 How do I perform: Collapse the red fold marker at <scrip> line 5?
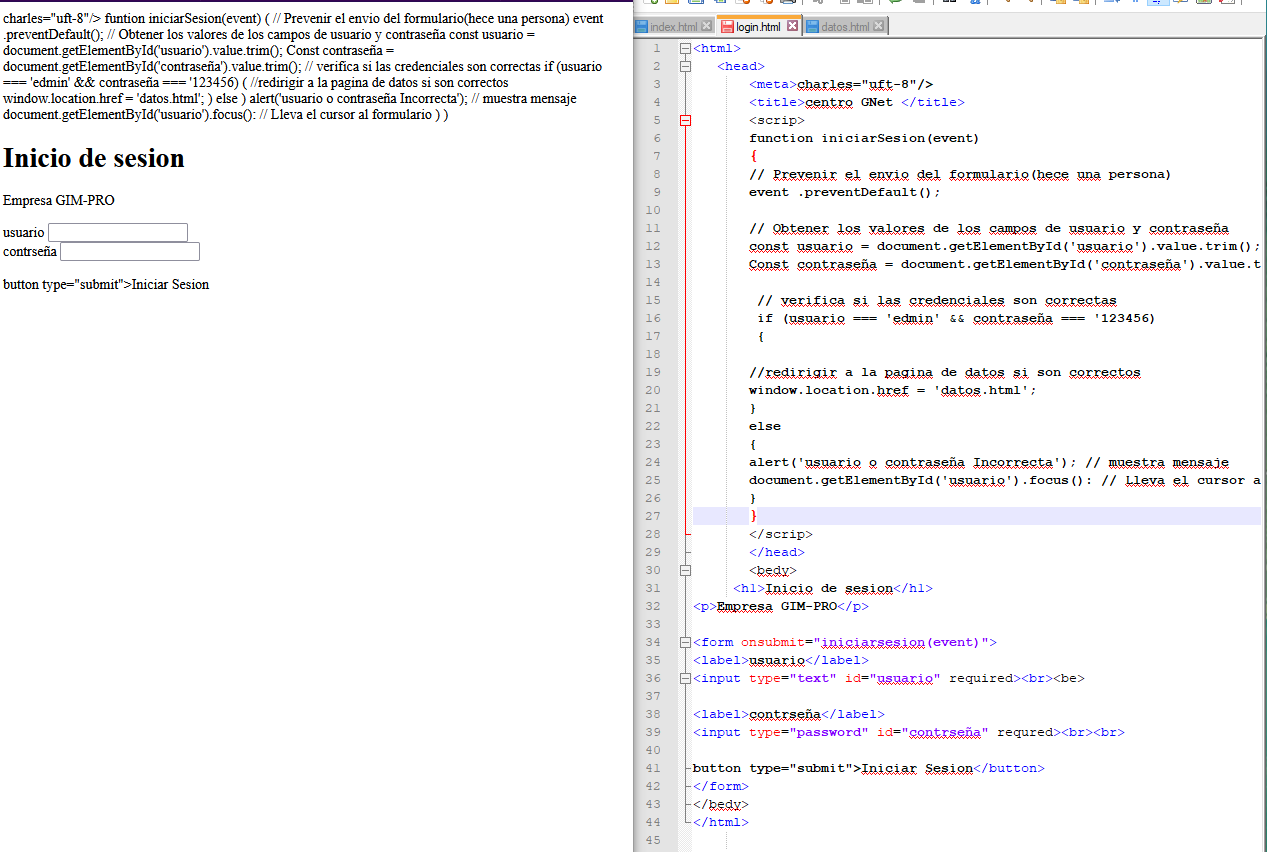[x=685, y=120]
